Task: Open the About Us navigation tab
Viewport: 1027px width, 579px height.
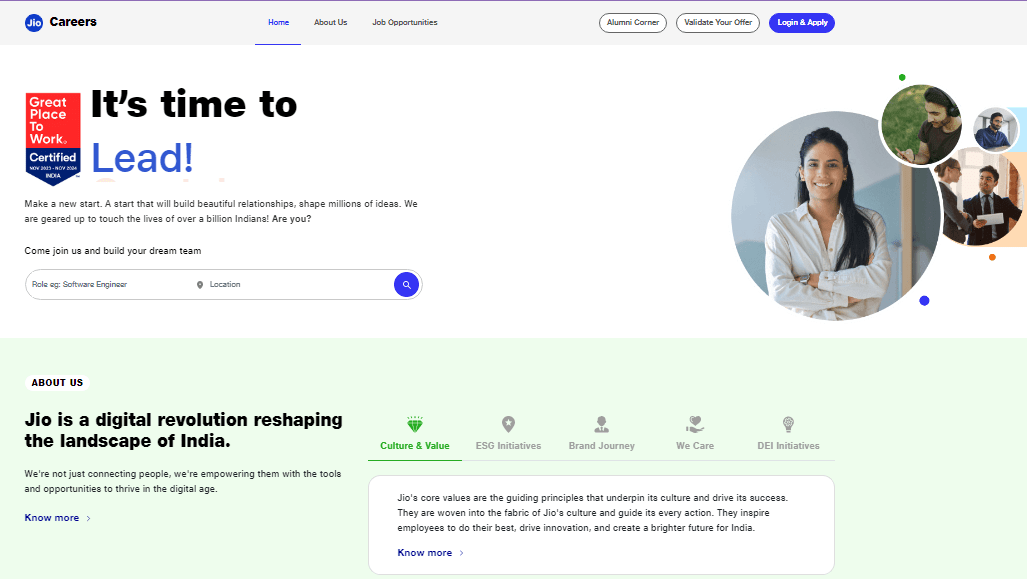Action: point(330,22)
